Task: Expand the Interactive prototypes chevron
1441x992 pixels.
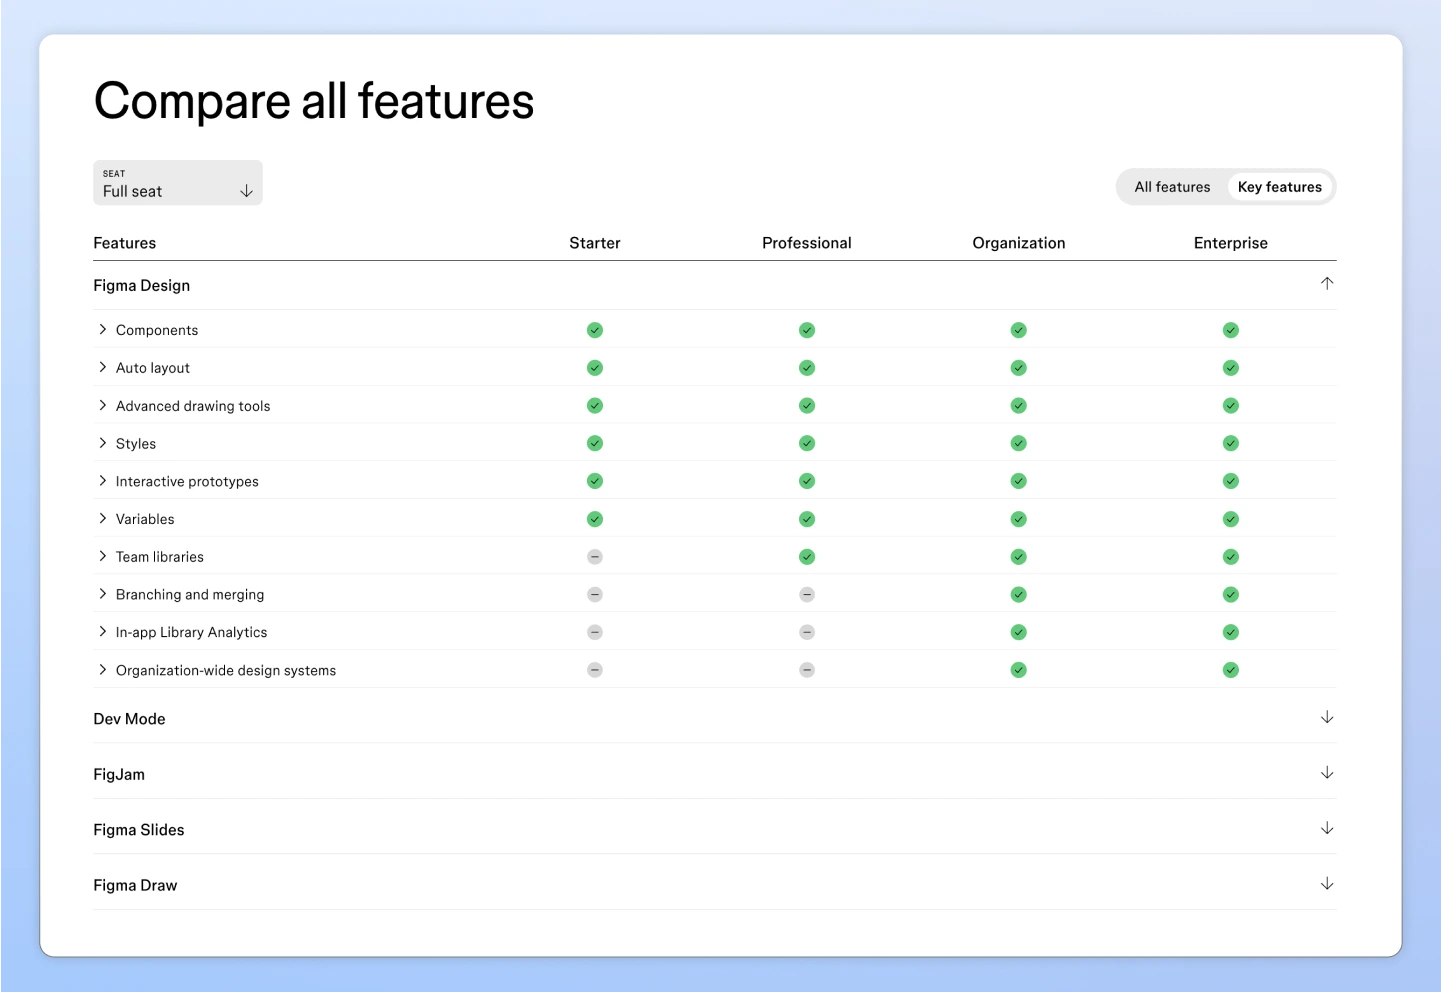Action: pyautogui.click(x=102, y=481)
